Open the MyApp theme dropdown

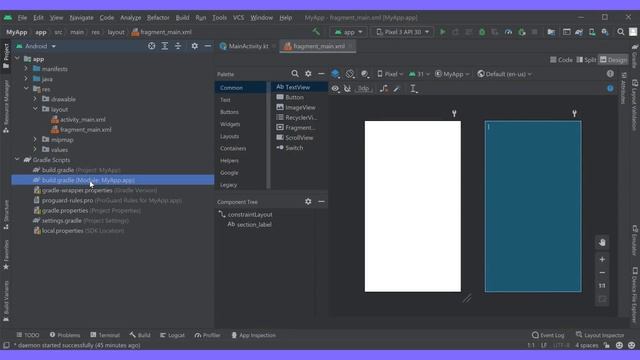click(452, 74)
